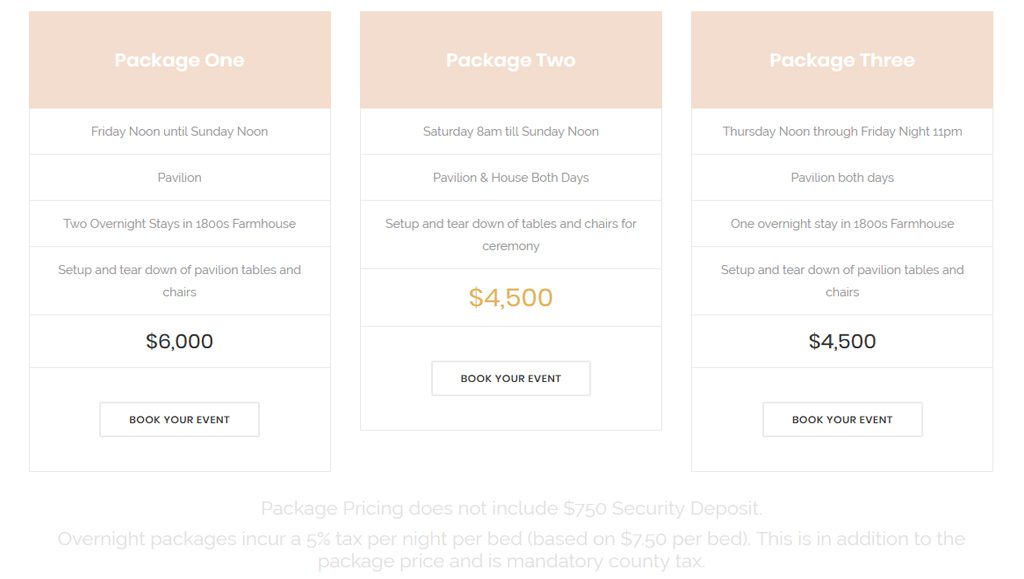
Task: Click Book Your Event under Package One
Action: point(180,419)
